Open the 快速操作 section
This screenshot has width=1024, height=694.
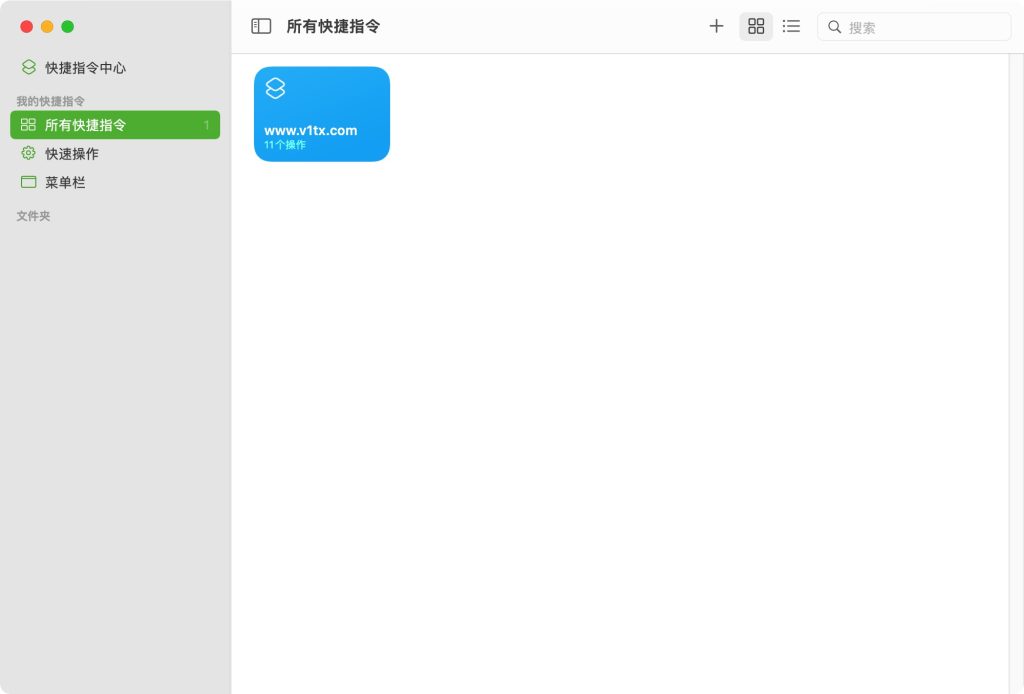click(72, 154)
